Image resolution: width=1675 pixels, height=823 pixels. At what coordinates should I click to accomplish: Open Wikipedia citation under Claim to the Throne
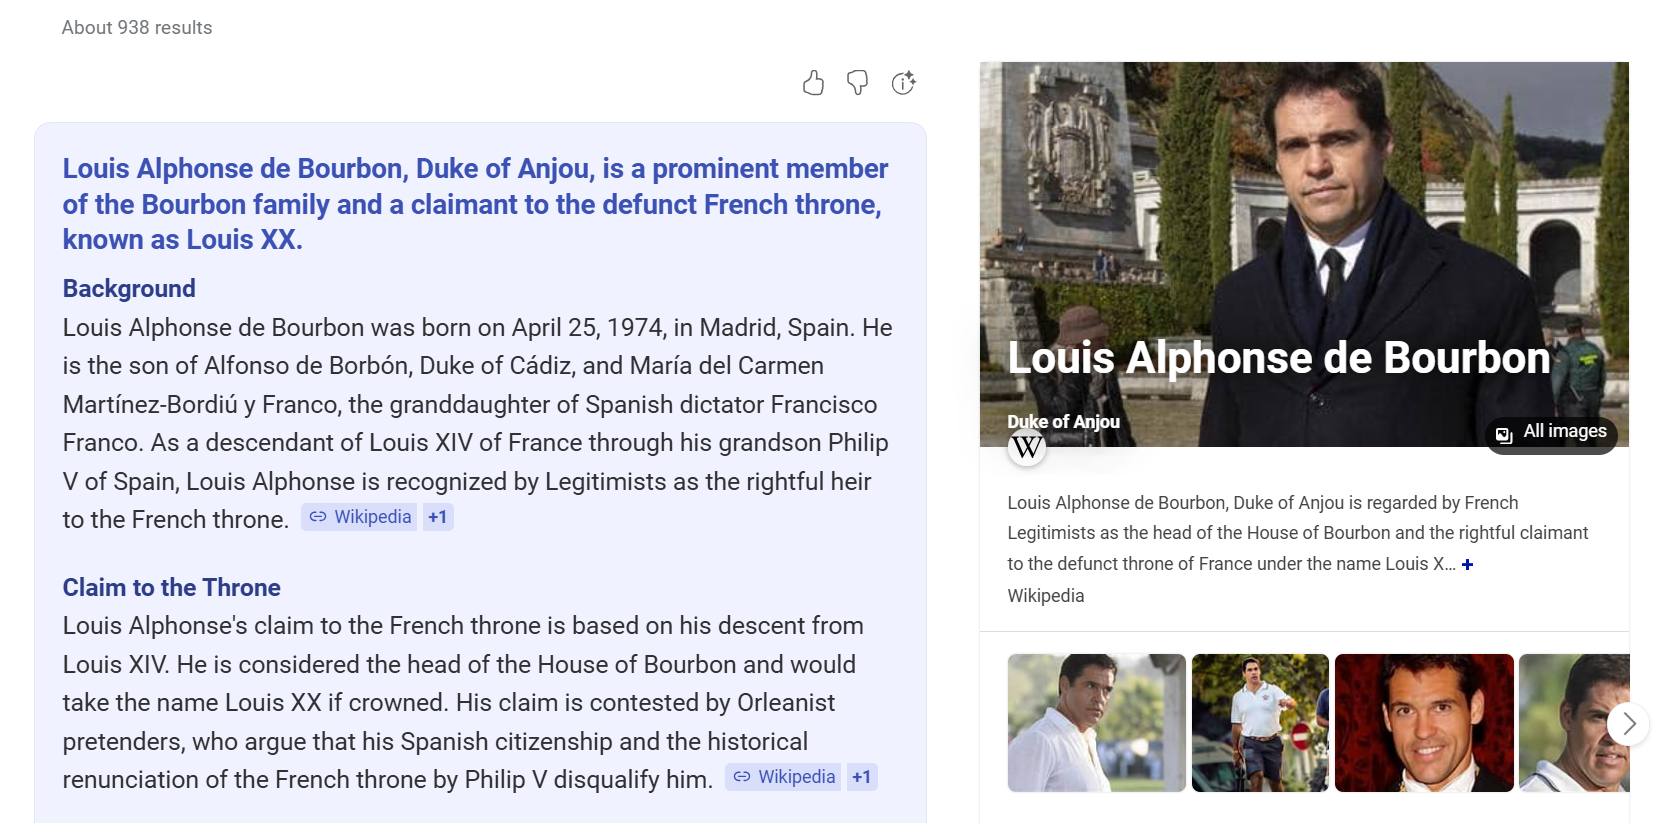(784, 777)
